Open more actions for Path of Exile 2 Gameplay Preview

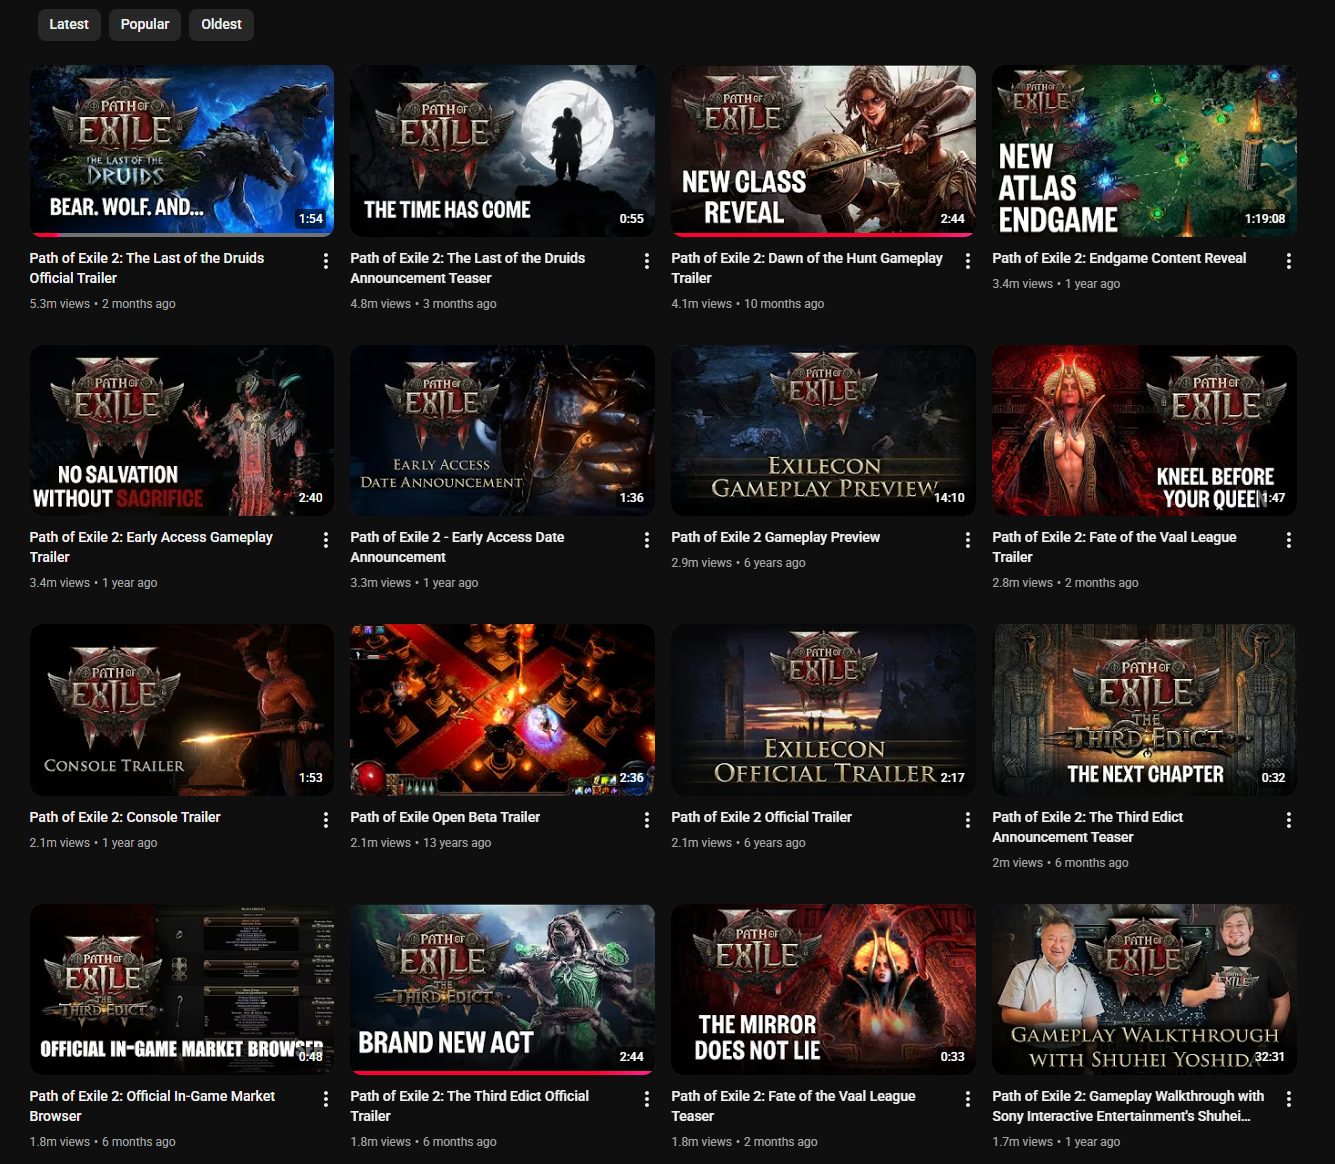(x=968, y=540)
